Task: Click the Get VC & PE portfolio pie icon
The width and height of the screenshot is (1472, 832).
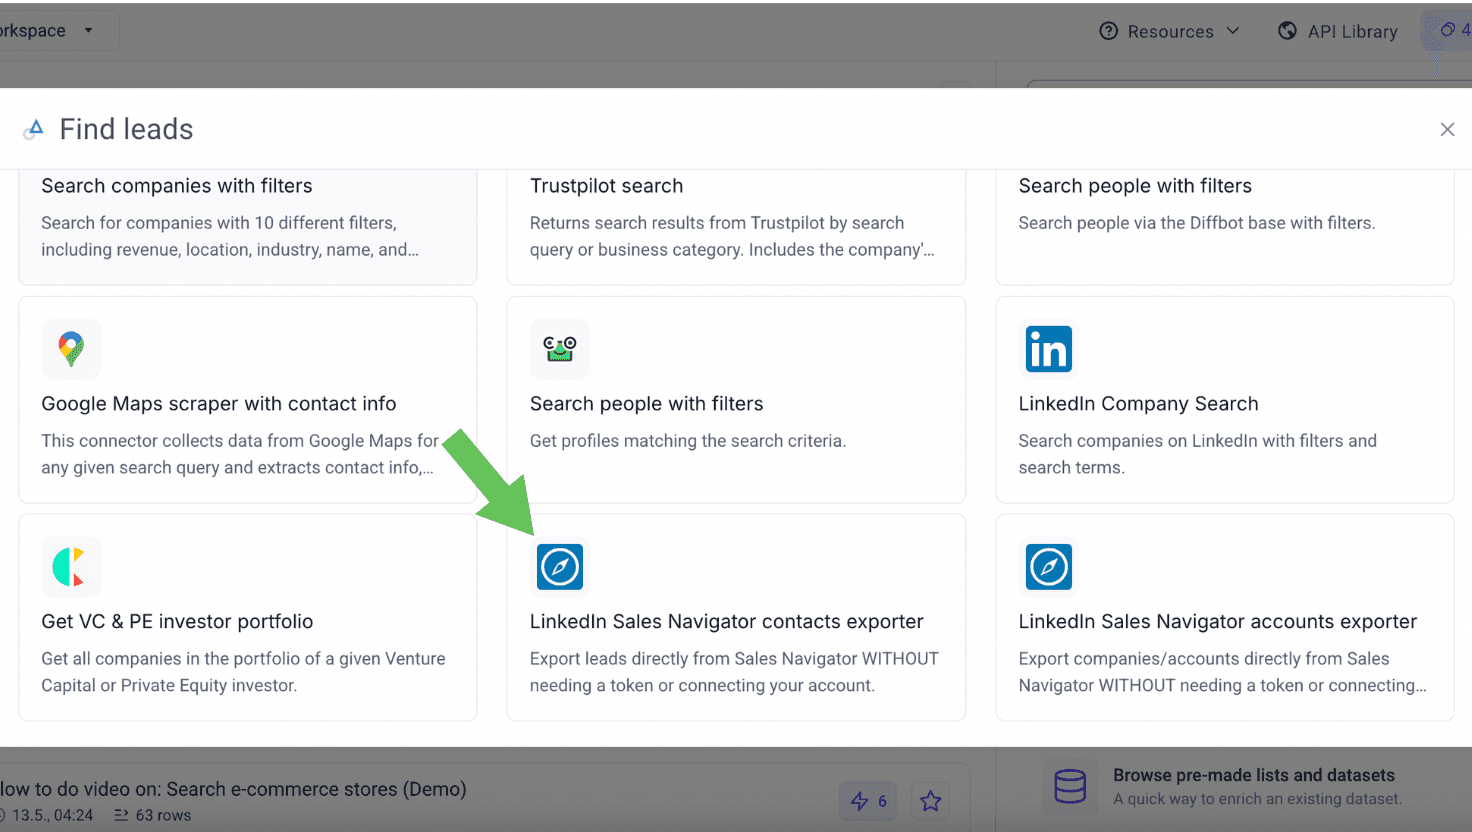Action: point(71,566)
